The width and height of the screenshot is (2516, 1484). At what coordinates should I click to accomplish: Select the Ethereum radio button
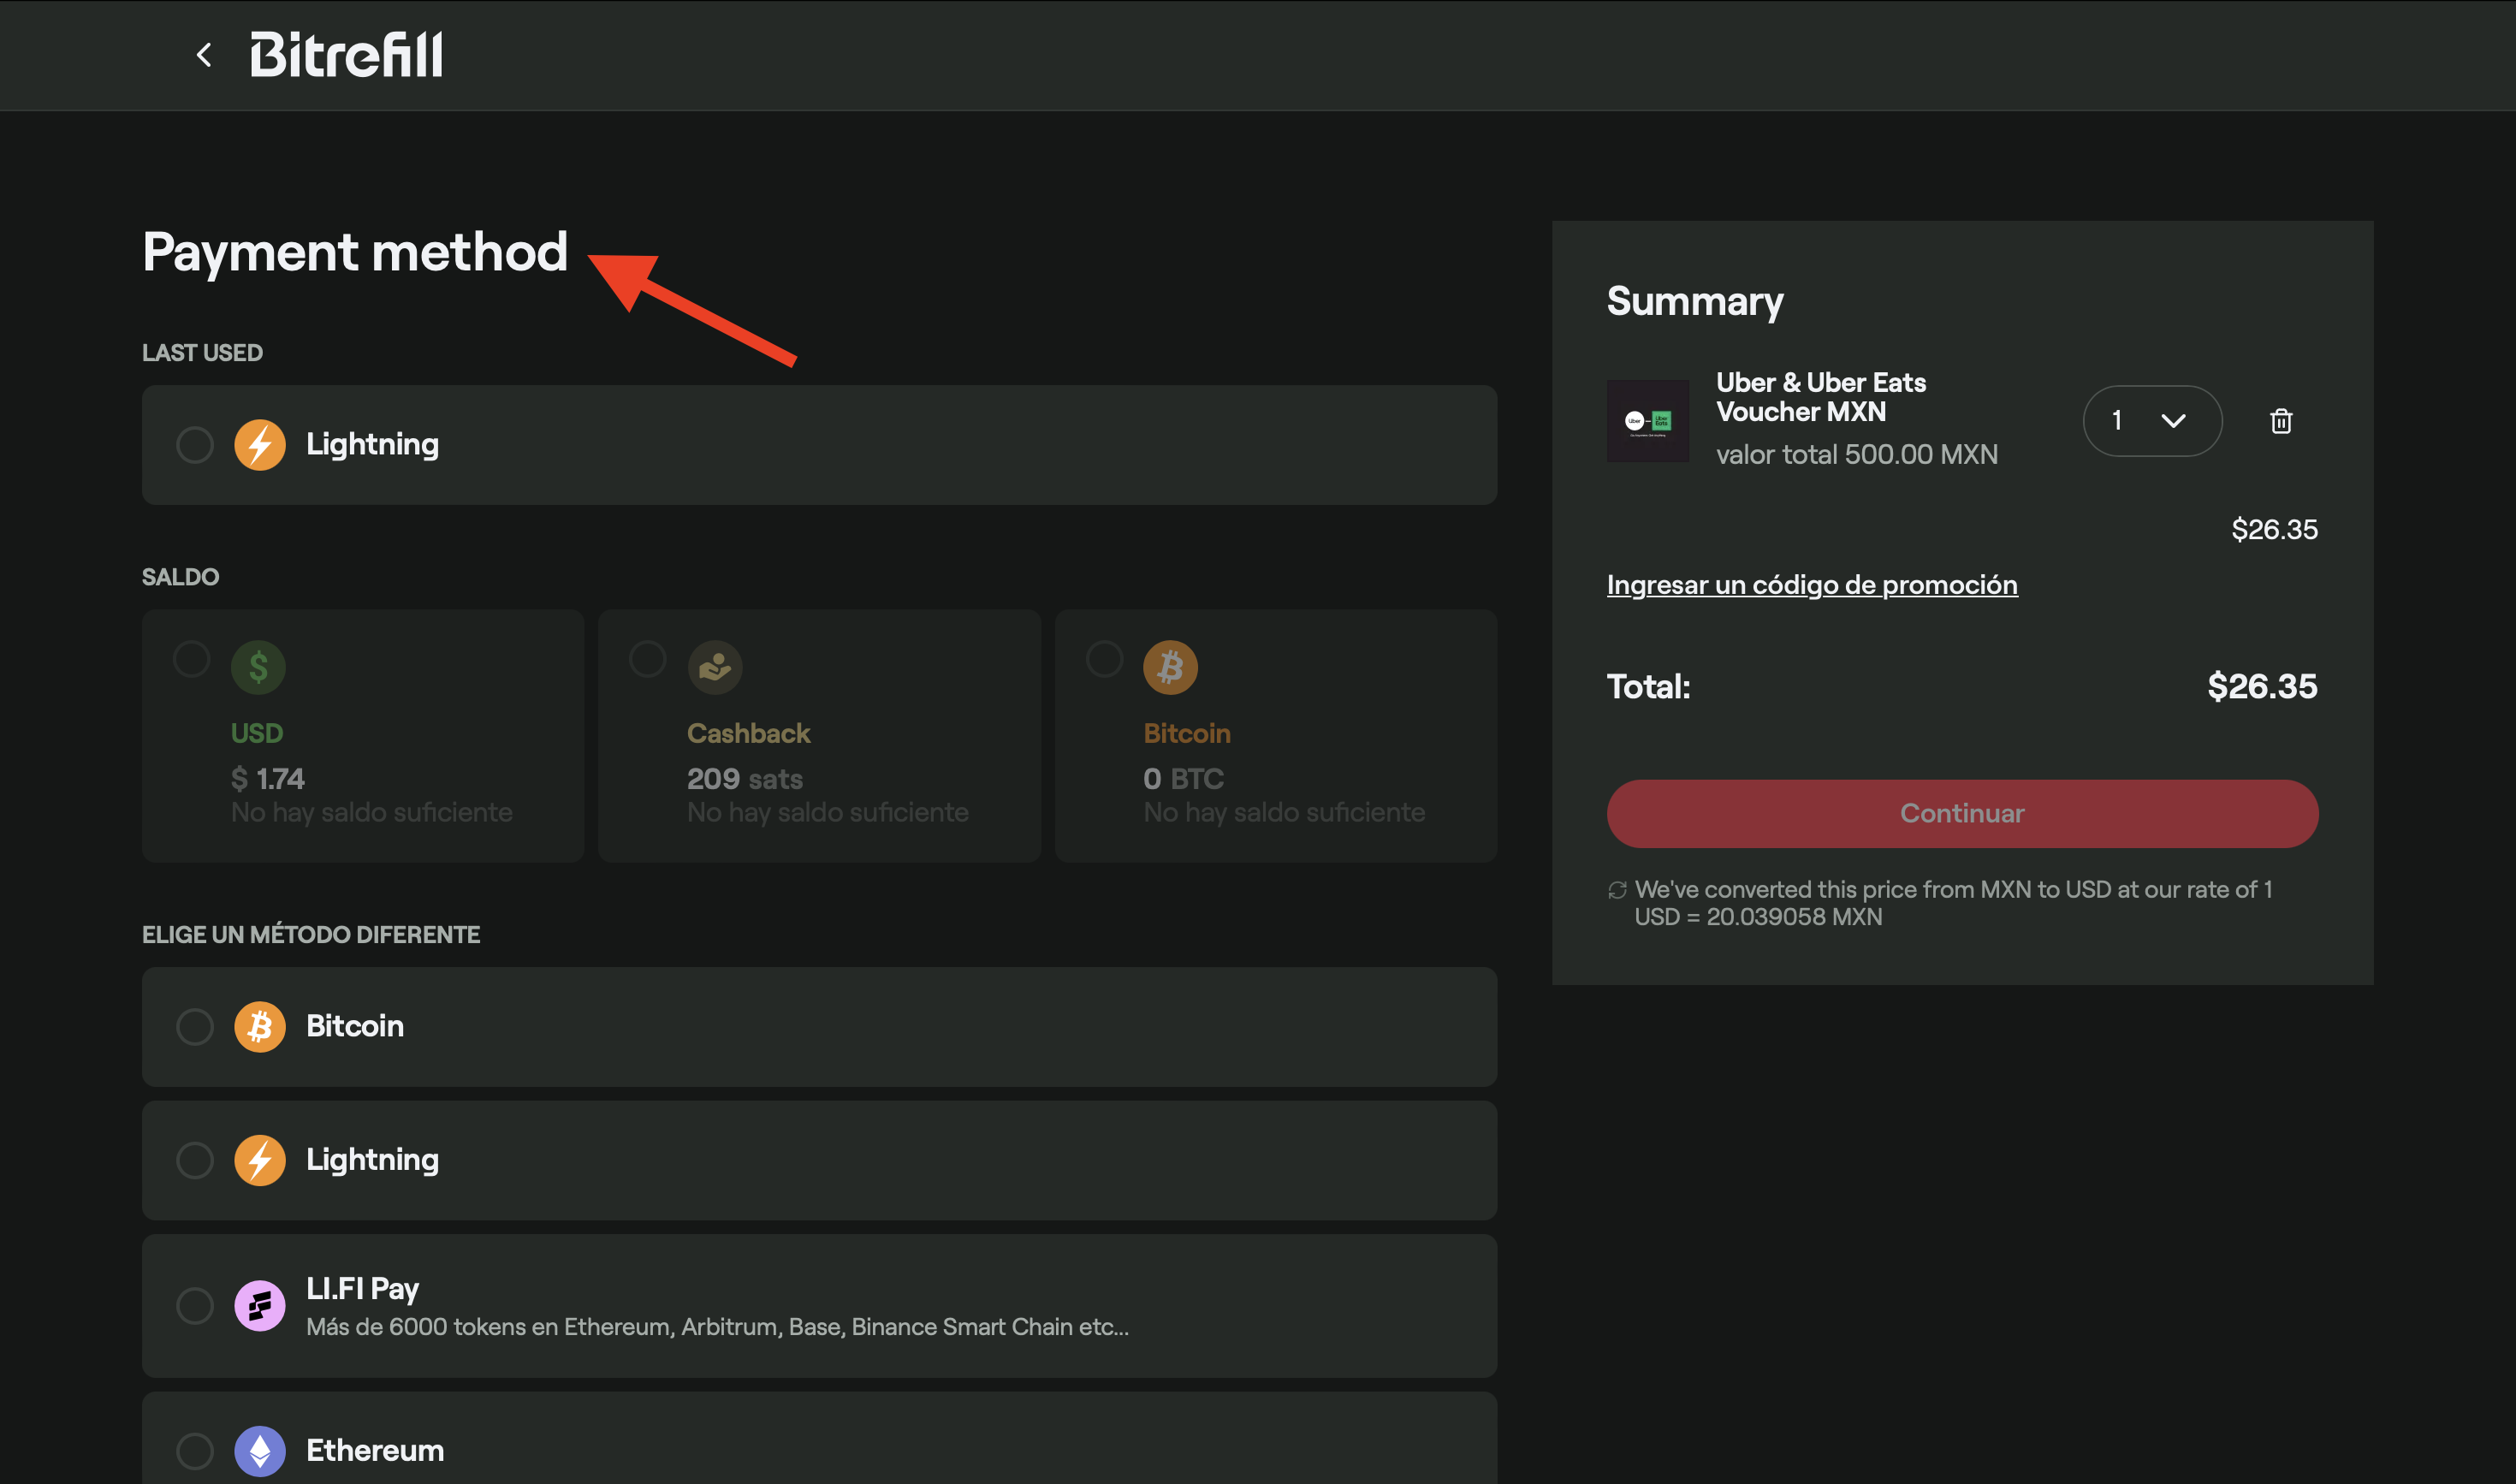(x=195, y=1451)
